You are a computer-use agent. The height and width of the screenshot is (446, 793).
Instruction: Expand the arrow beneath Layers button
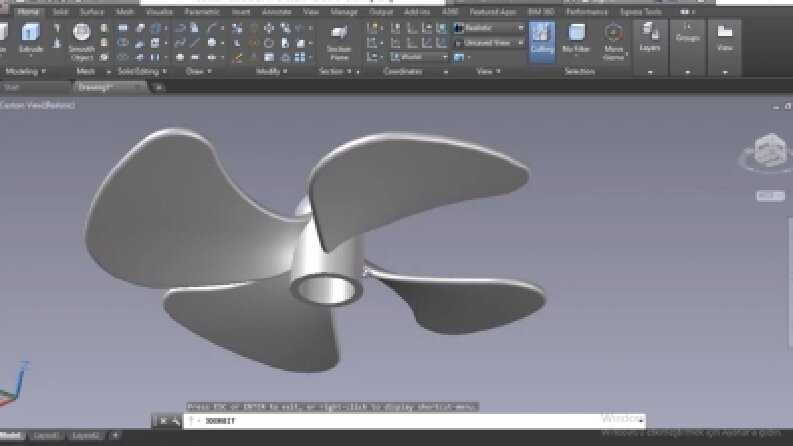[650, 72]
